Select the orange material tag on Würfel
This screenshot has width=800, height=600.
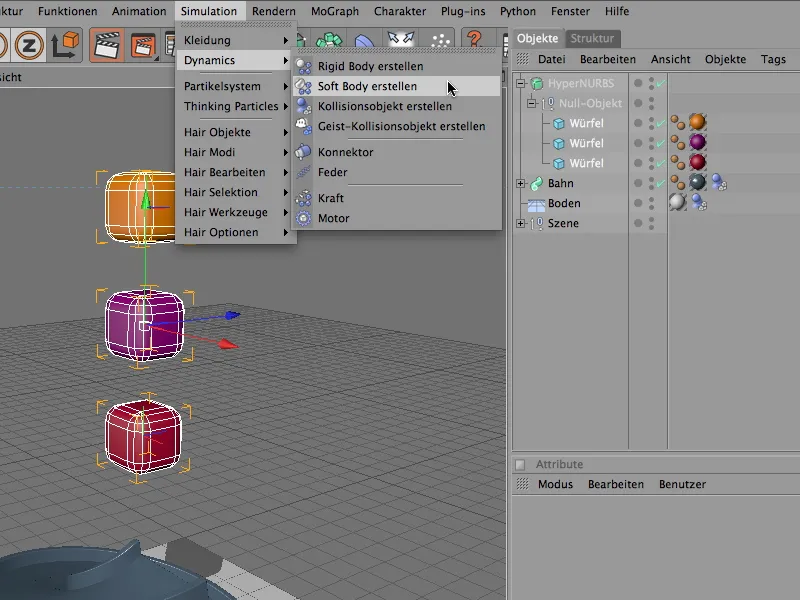click(x=697, y=122)
